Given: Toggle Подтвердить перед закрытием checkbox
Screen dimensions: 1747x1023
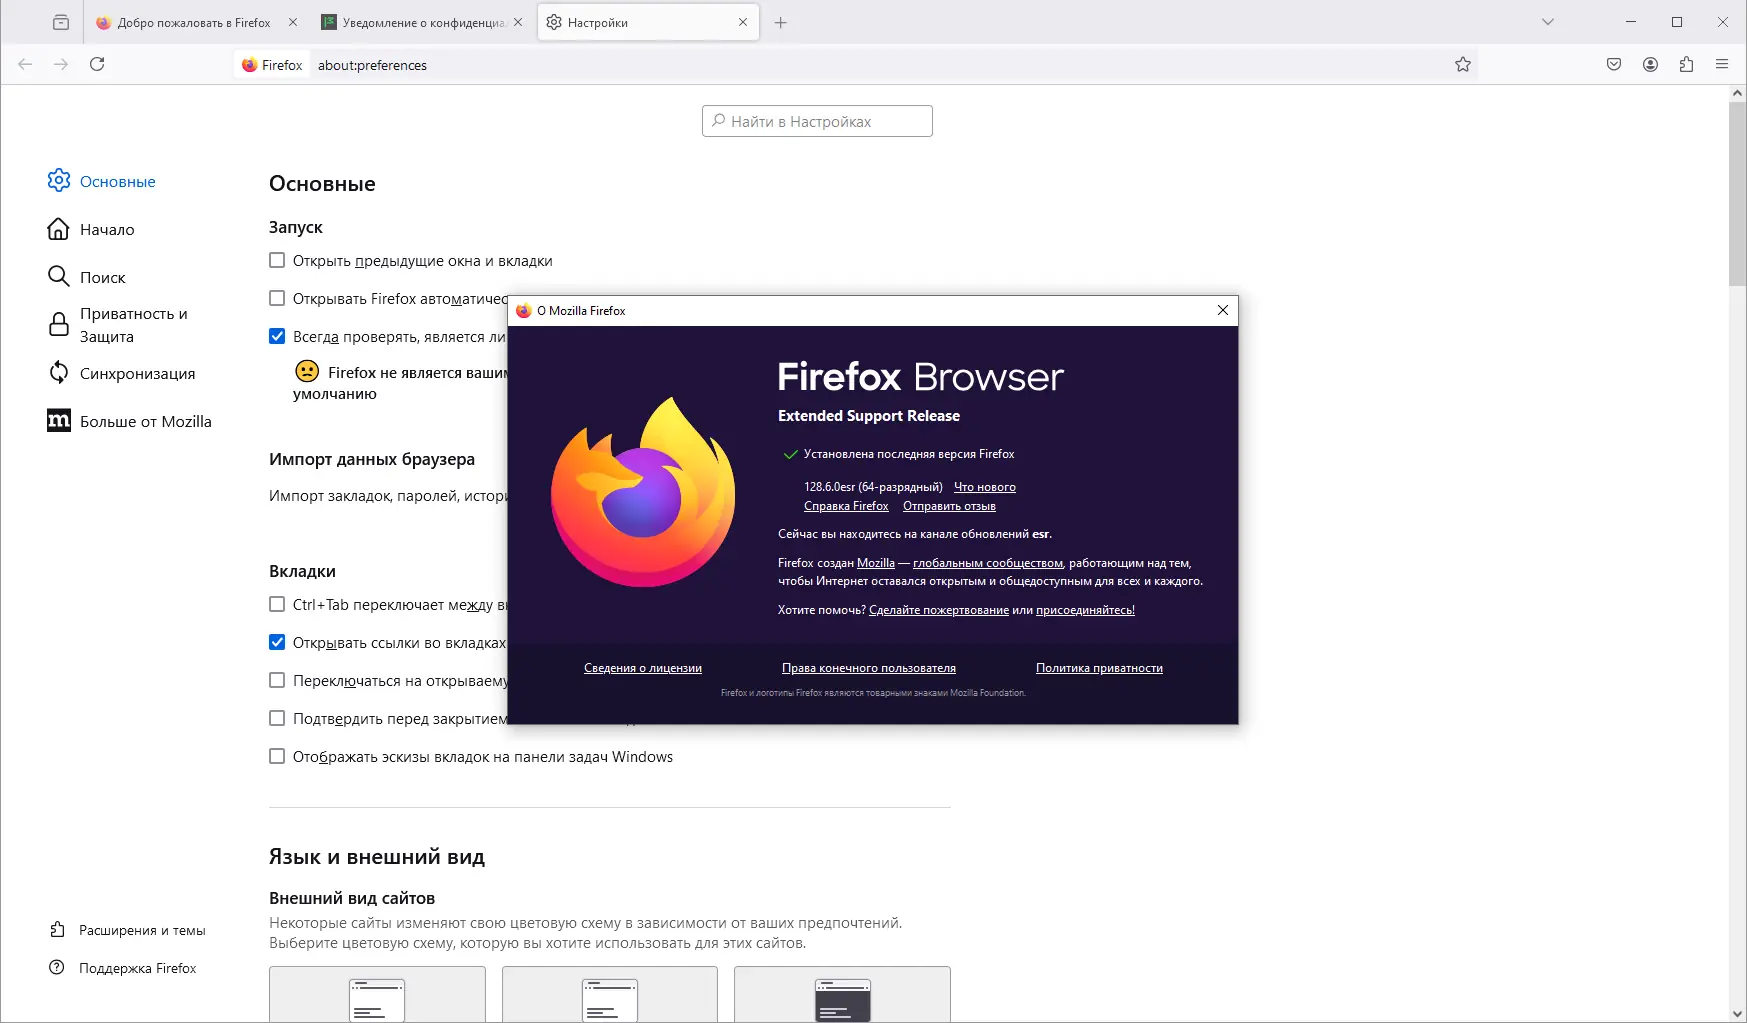Looking at the screenshot, I should [277, 718].
